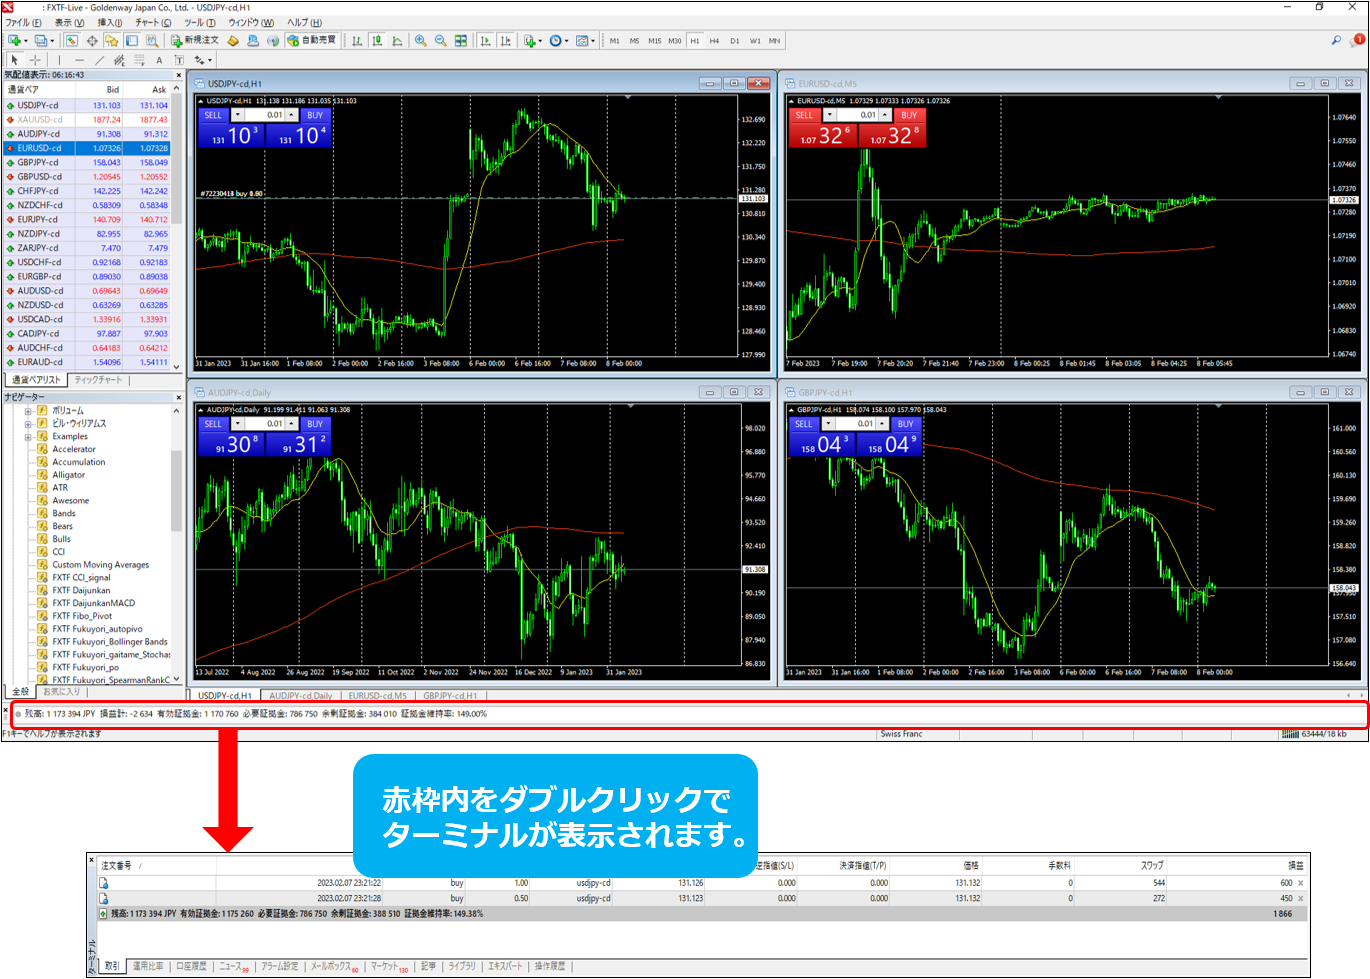Select FXTF Fibo_Pivot indicator
Image resolution: width=1370 pixels, height=979 pixels.
click(x=82, y=616)
